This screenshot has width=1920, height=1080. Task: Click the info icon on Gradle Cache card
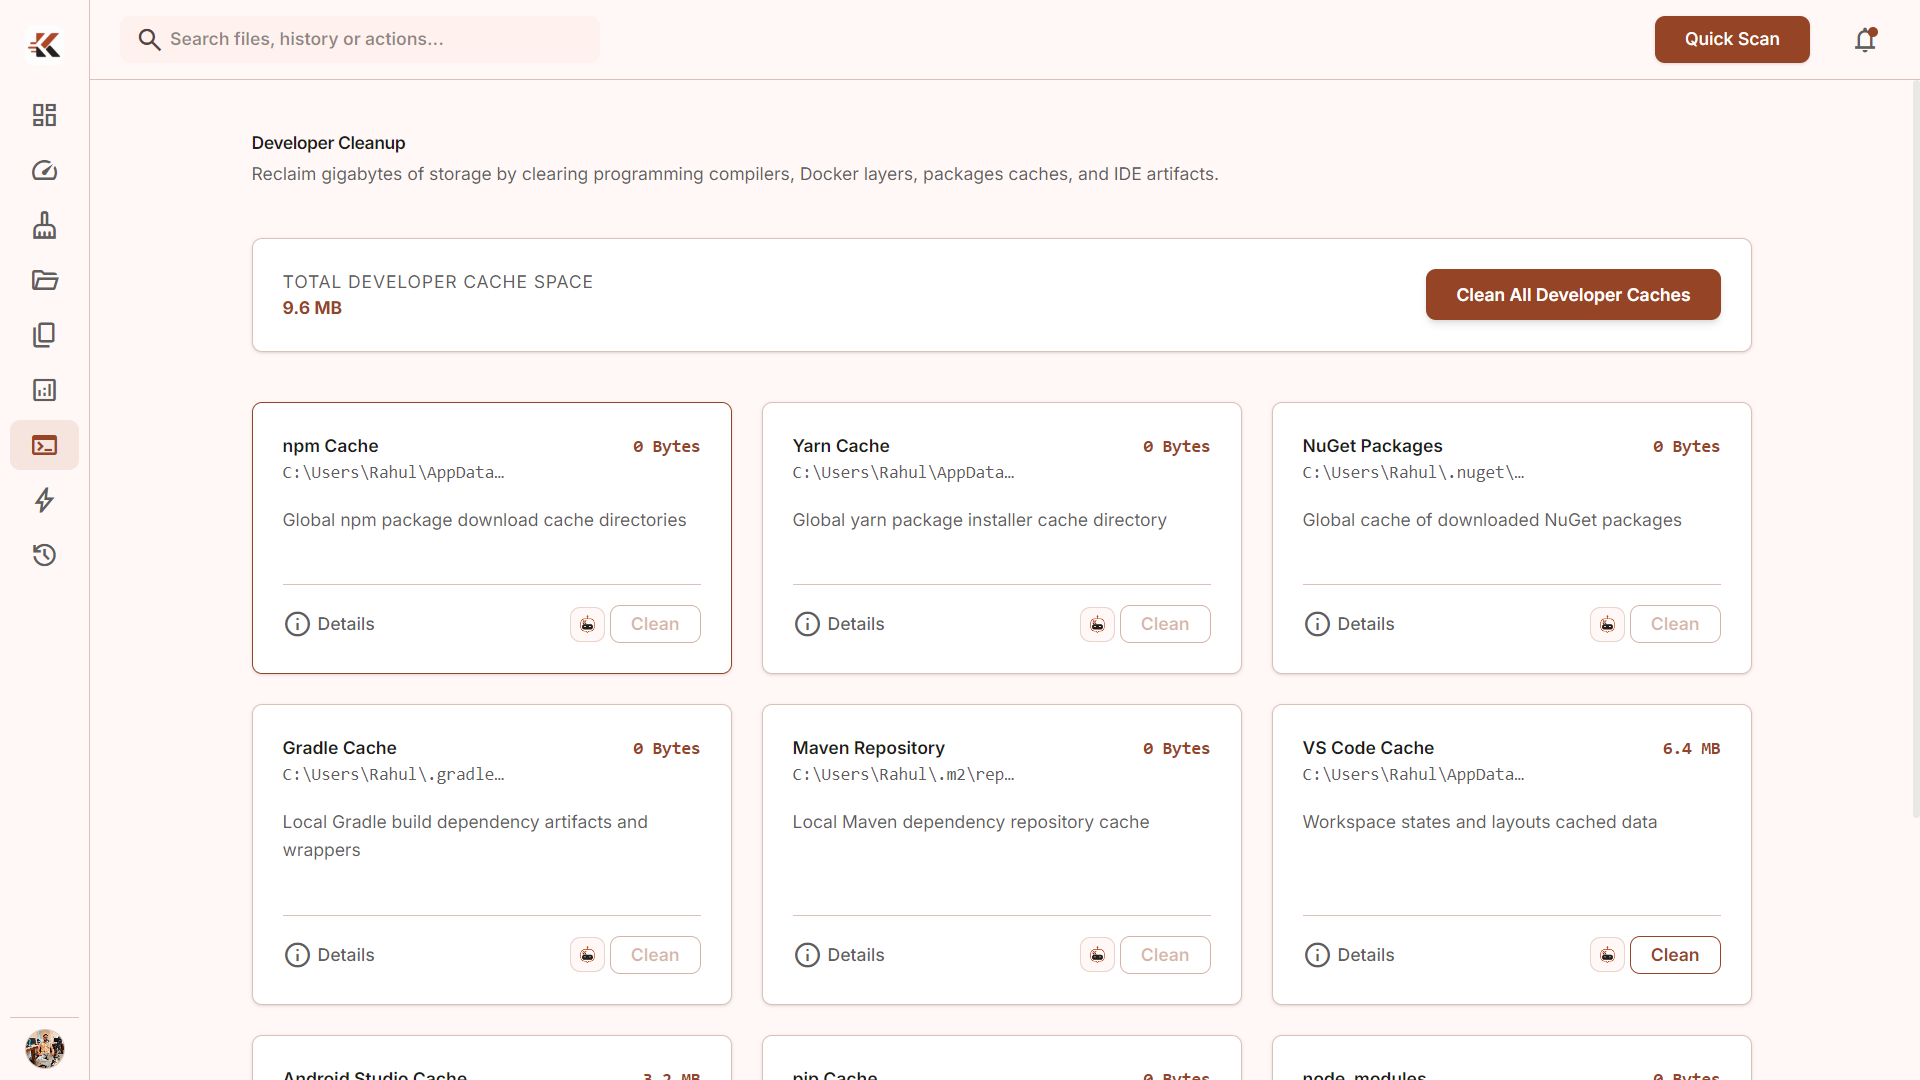[x=297, y=955]
